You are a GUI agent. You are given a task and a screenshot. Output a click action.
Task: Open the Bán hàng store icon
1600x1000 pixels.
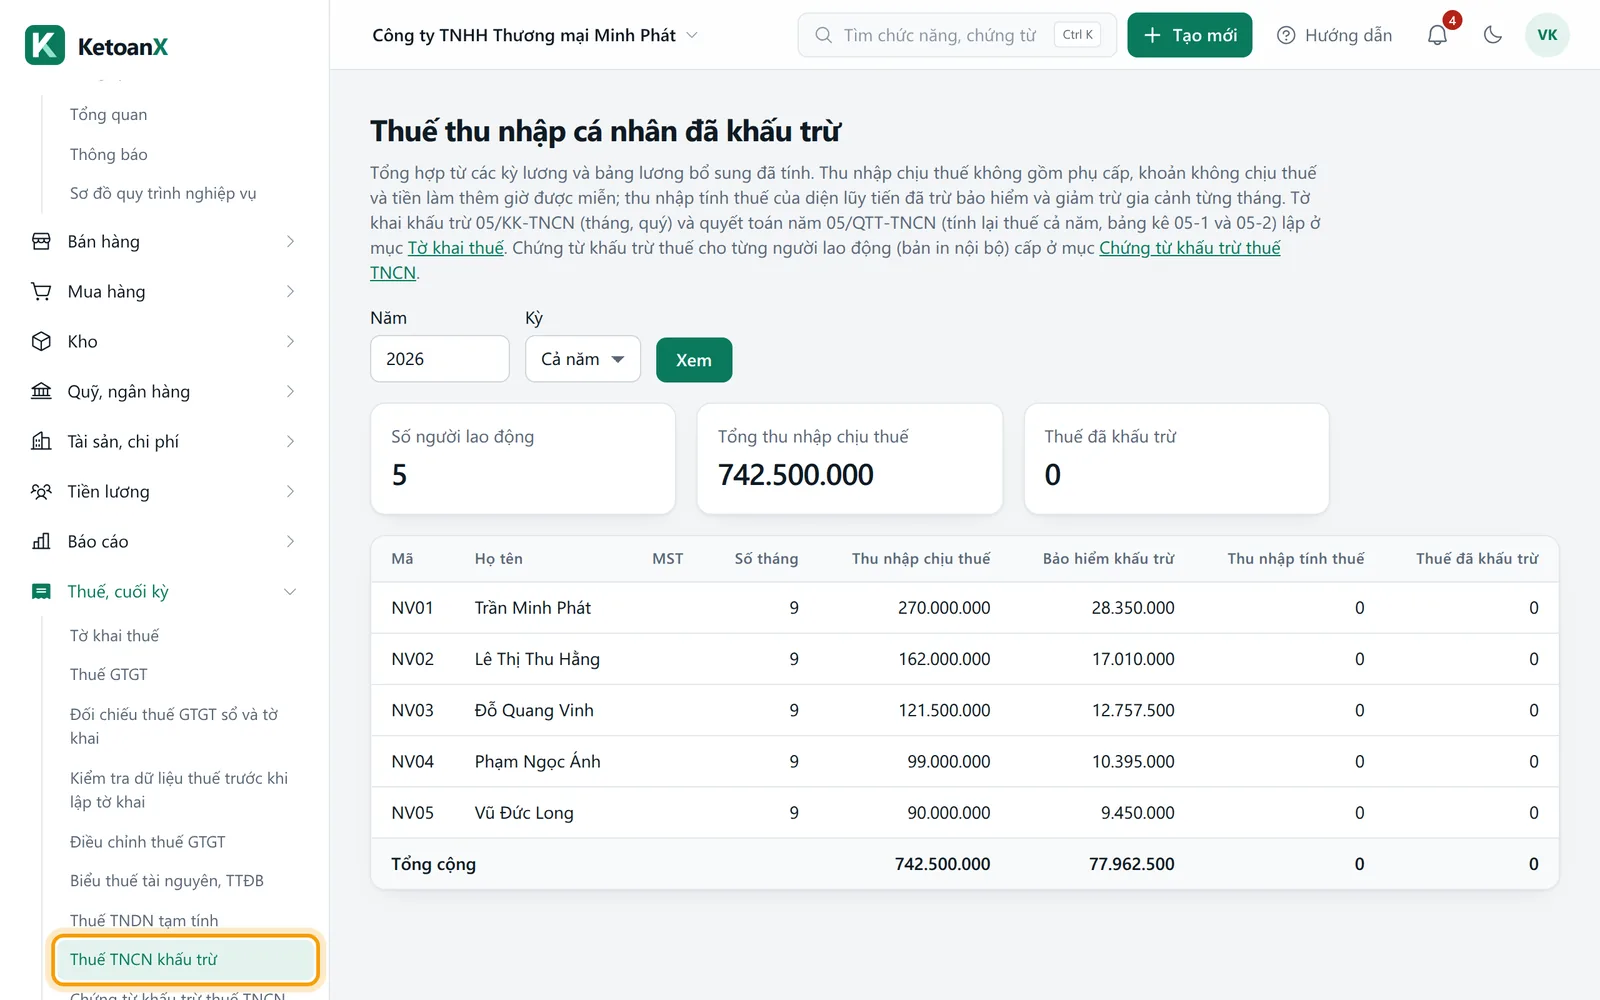(41, 241)
